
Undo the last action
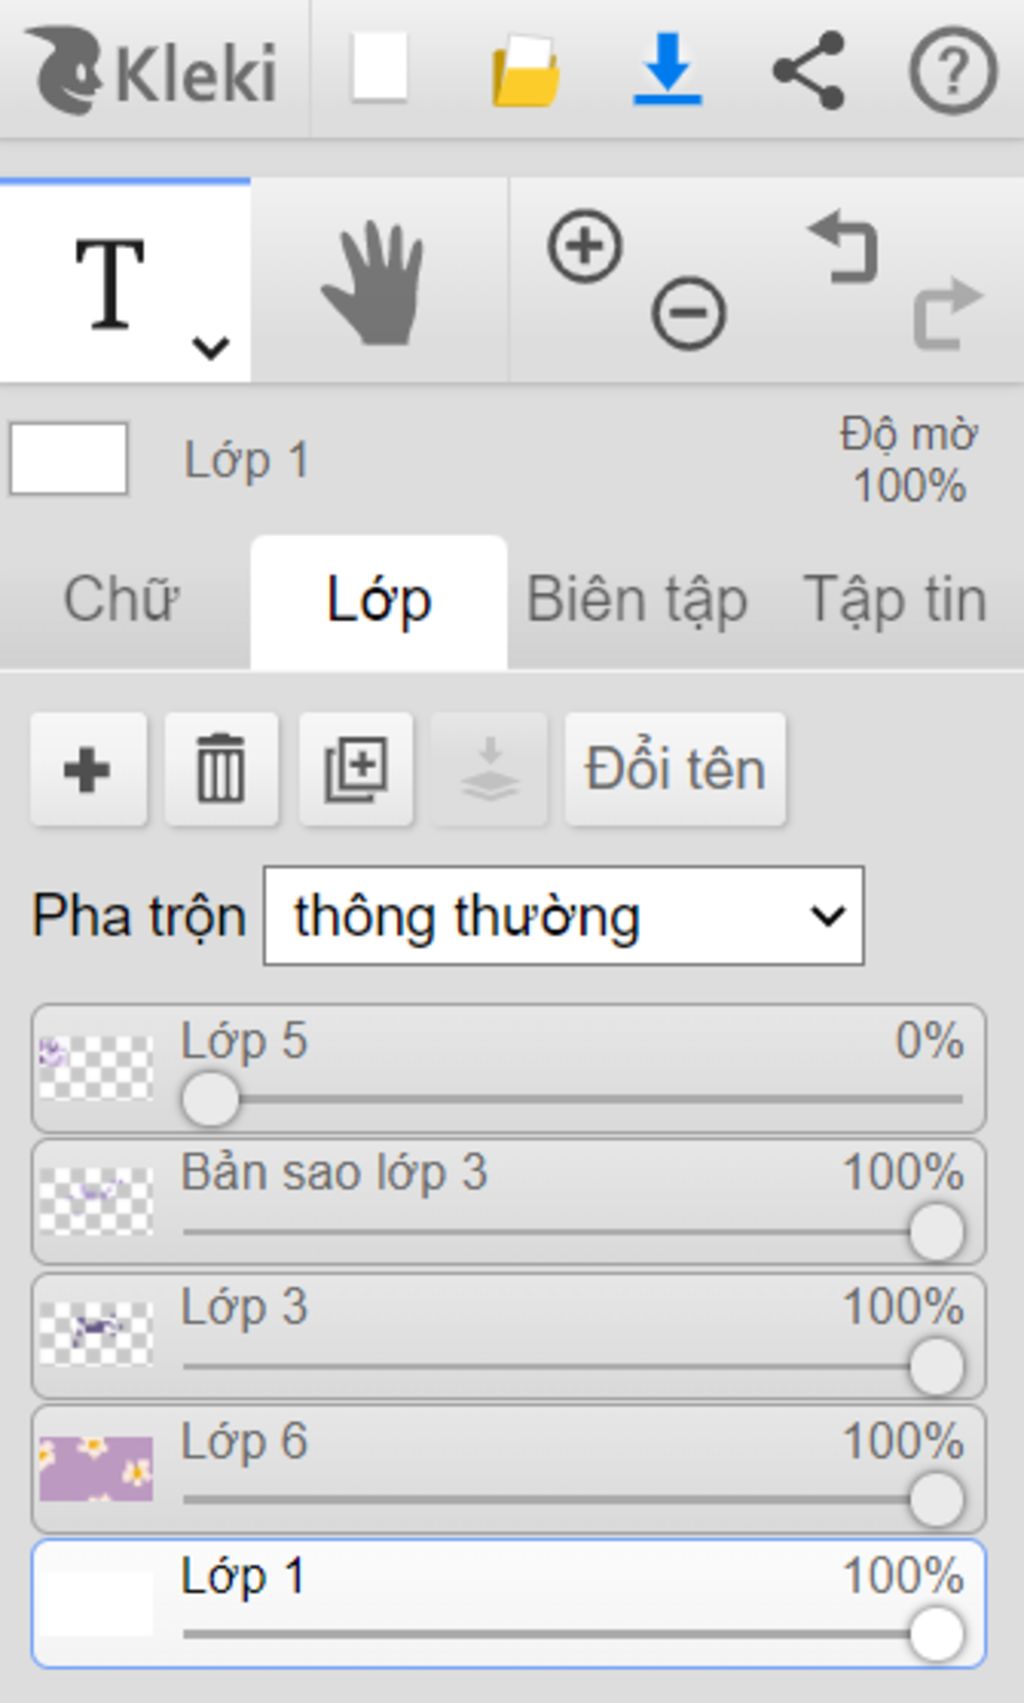coord(845,246)
